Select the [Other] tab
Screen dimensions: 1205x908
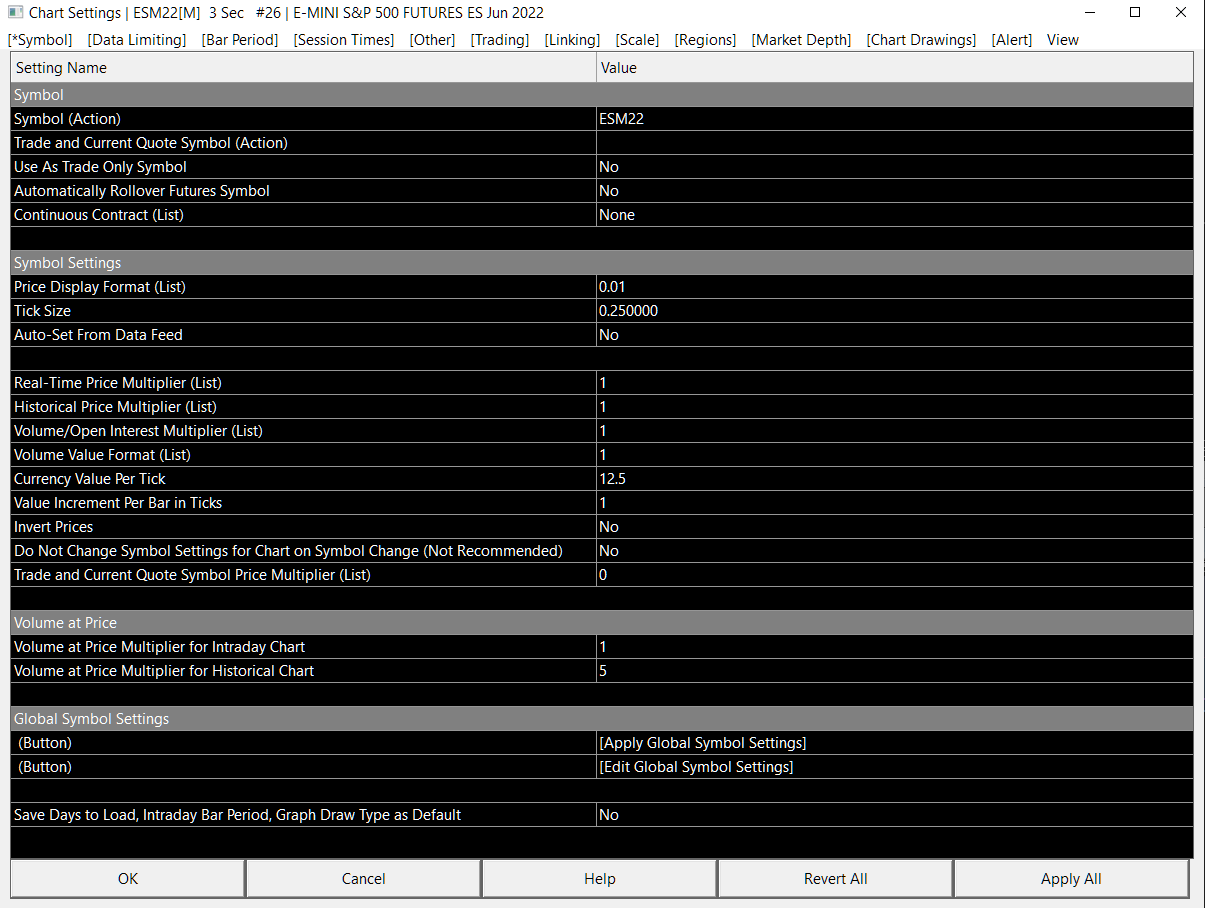[x=432, y=40]
